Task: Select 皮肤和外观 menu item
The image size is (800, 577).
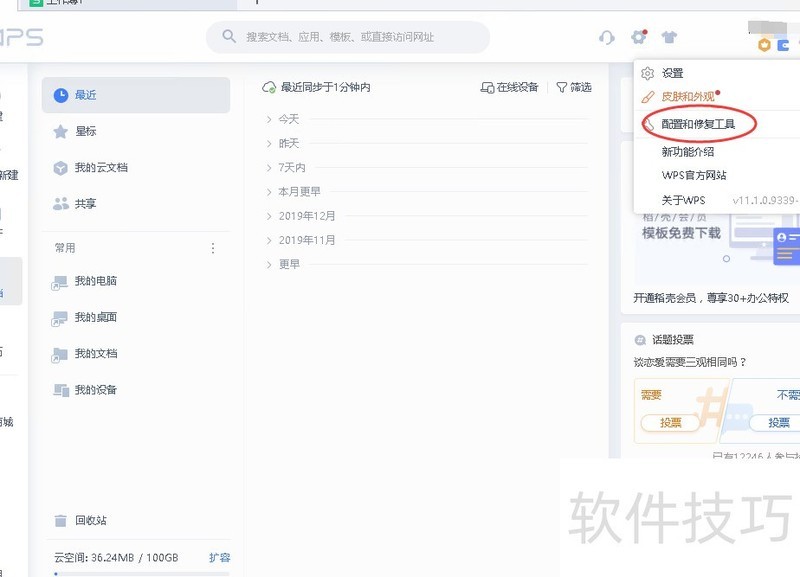Action: coord(688,97)
